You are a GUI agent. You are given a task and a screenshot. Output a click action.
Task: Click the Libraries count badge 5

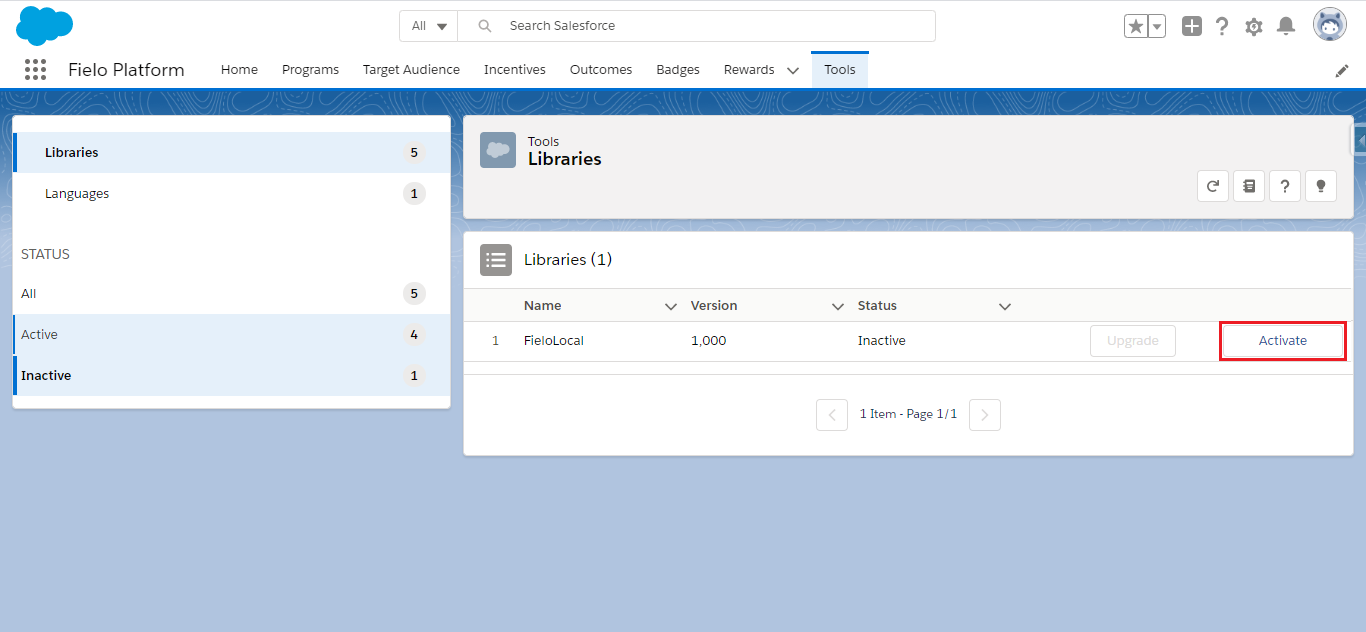point(414,153)
